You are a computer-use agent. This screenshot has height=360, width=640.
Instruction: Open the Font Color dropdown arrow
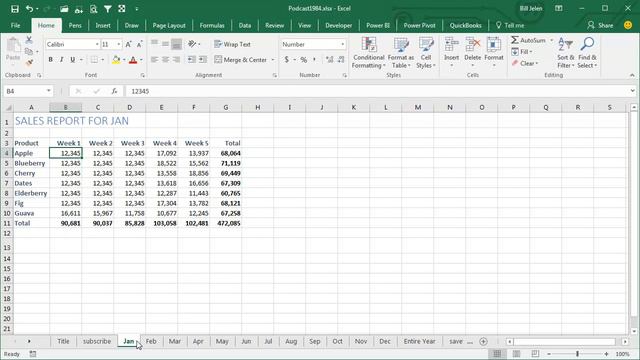click(141, 60)
